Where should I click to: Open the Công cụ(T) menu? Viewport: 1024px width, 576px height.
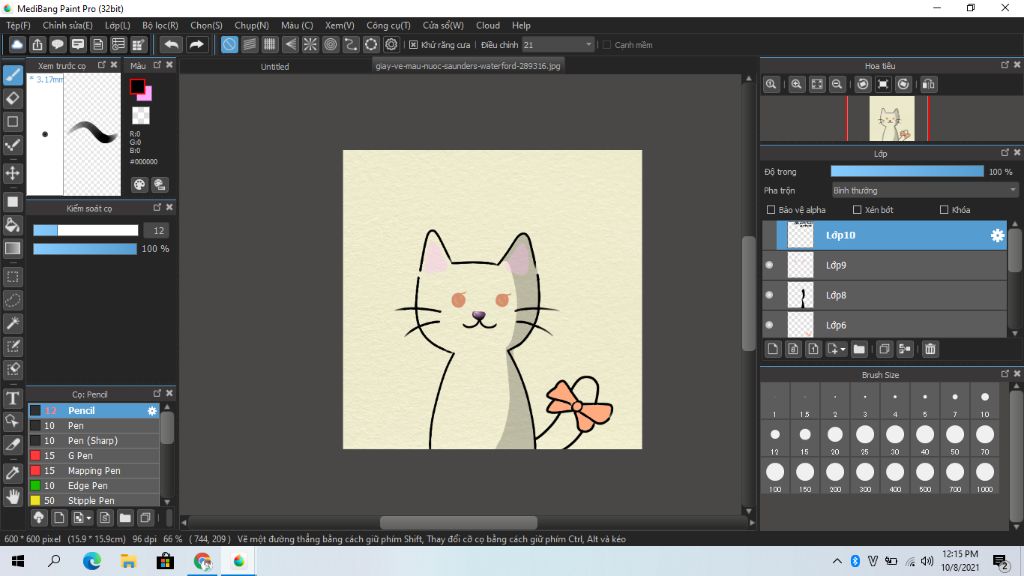[x=388, y=25]
